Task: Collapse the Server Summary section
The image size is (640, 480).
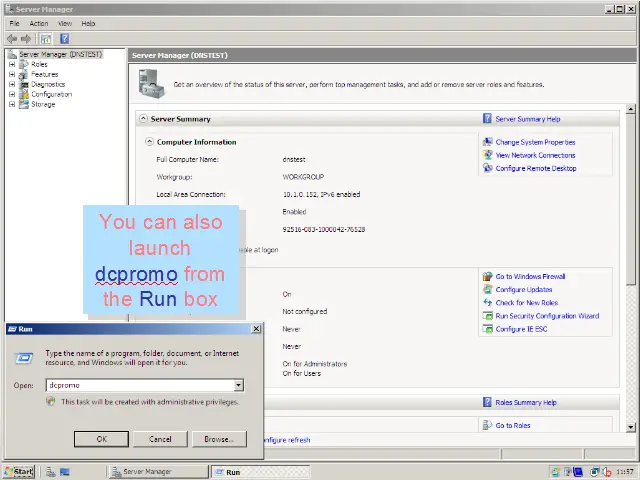Action: pyautogui.click(x=143, y=119)
